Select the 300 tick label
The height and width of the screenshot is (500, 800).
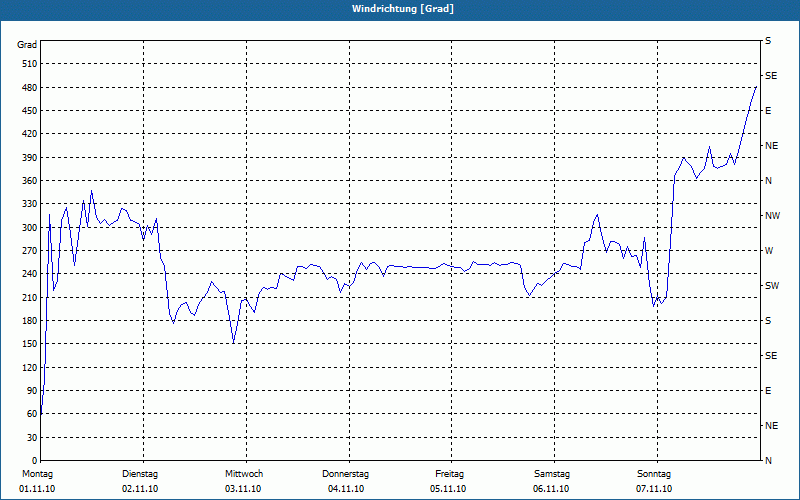click(x=30, y=228)
